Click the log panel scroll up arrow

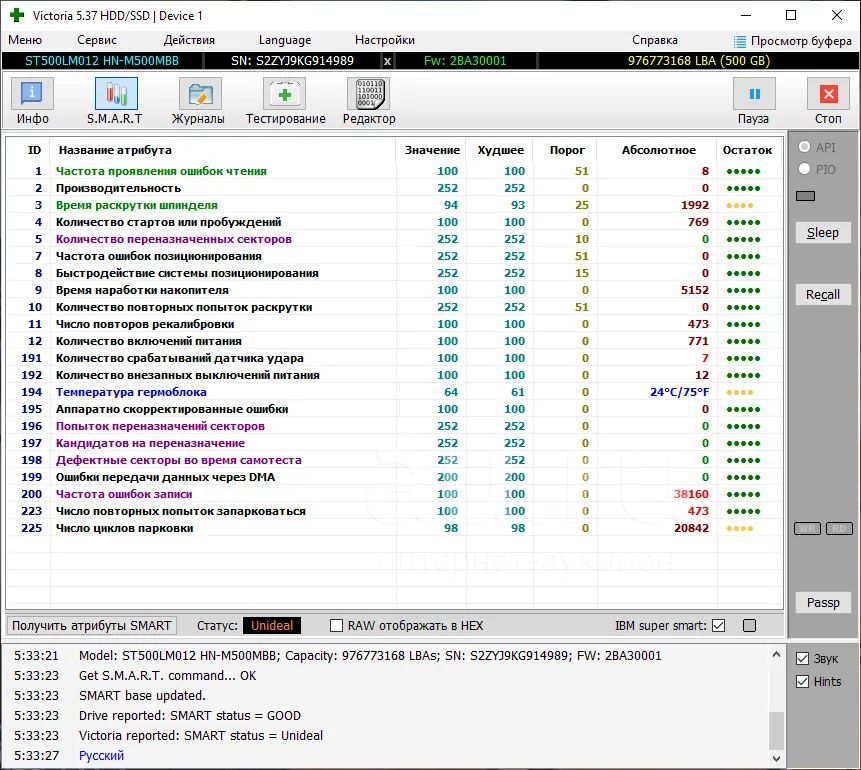(776, 654)
